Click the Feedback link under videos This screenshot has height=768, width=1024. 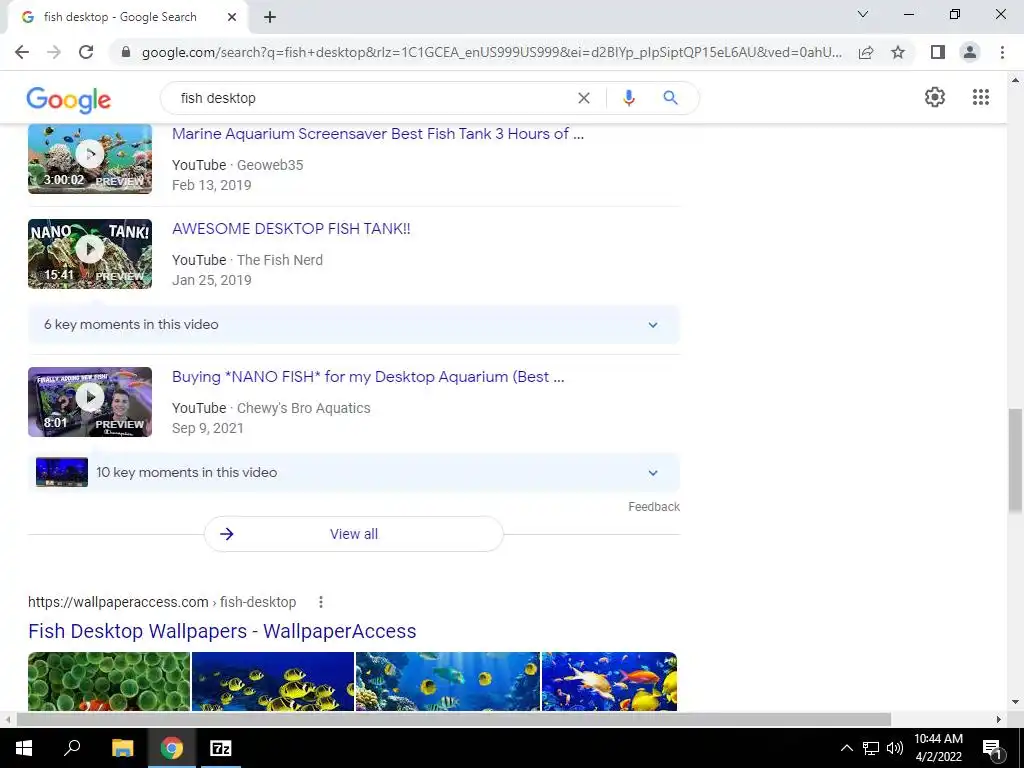[x=654, y=507]
